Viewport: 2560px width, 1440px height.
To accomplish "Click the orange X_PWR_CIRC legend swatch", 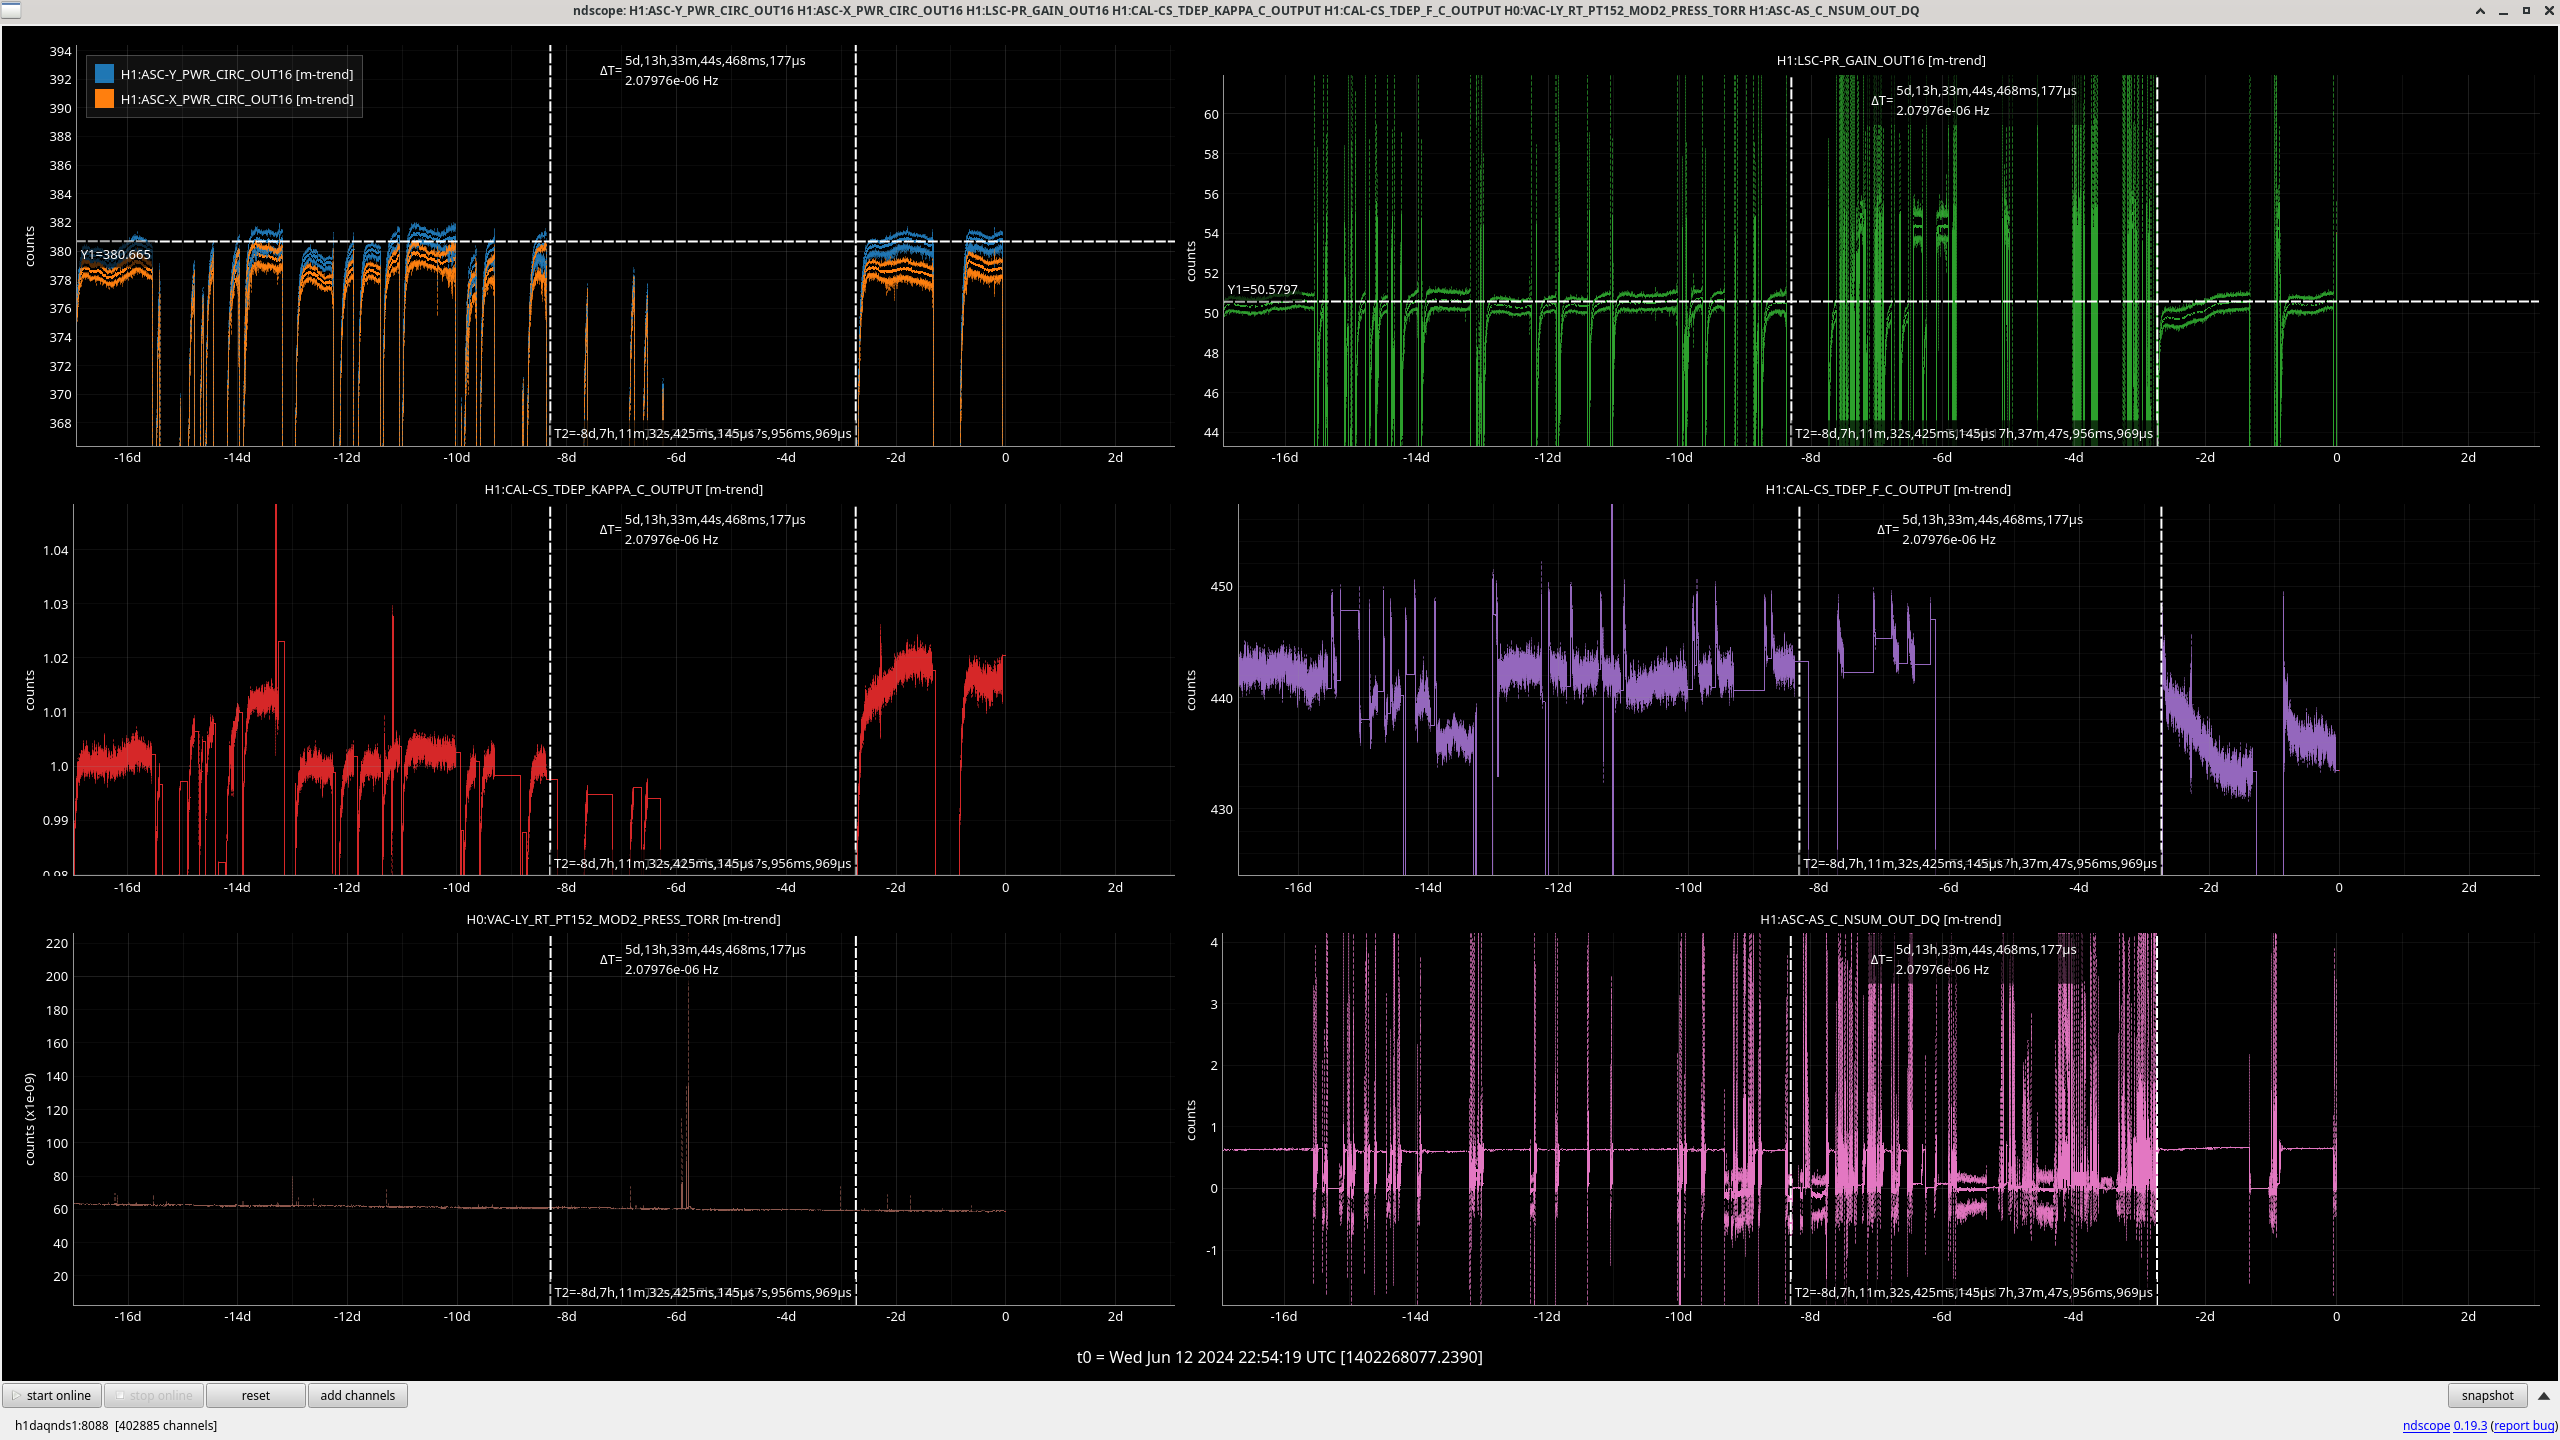I will pos(104,99).
